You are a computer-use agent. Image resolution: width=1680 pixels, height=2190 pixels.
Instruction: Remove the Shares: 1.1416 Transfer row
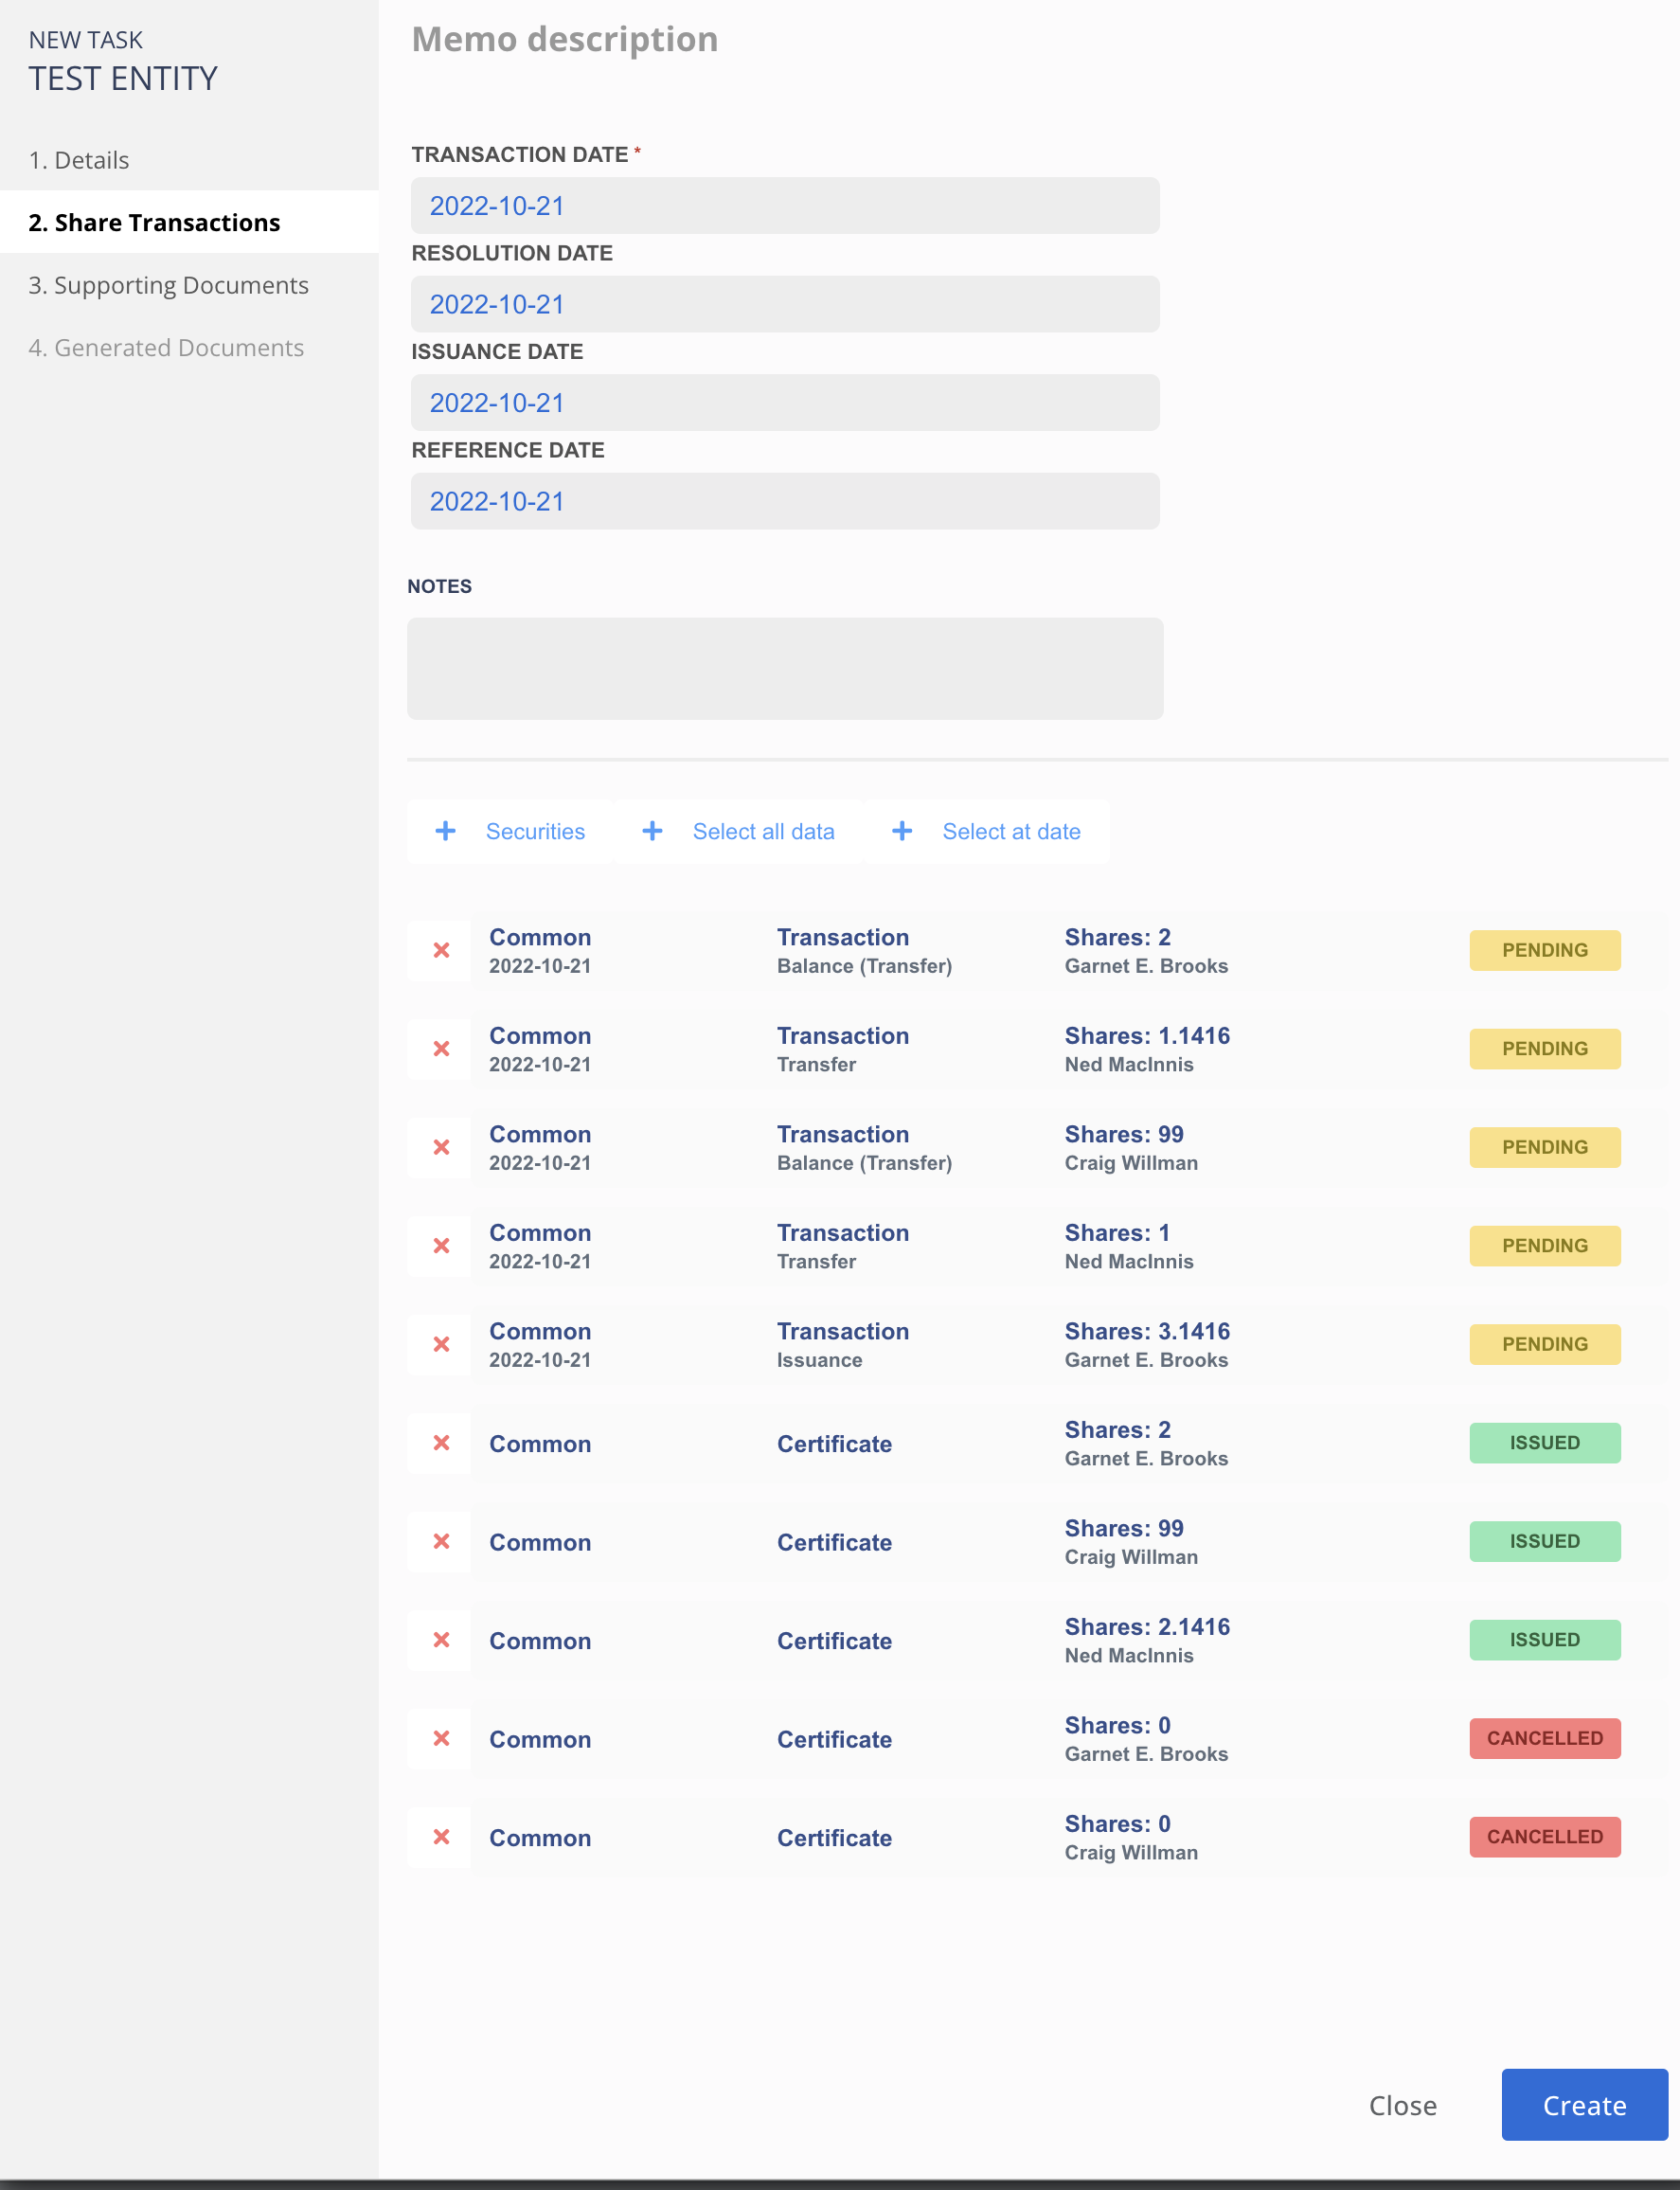tap(440, 1049)
